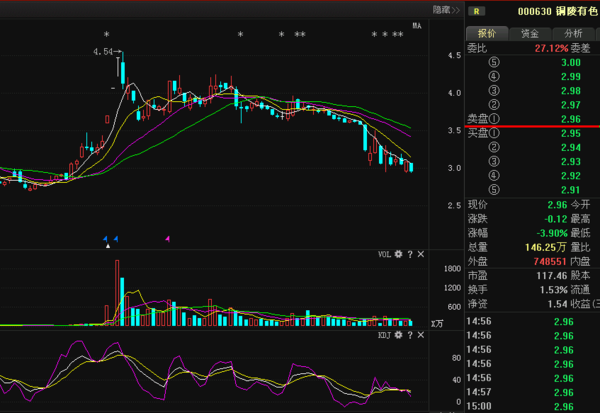Image resolution: width=600 pixels, height=413 pixels.
Task: Switch to the 报价 tab
Action: coord(487,34)
